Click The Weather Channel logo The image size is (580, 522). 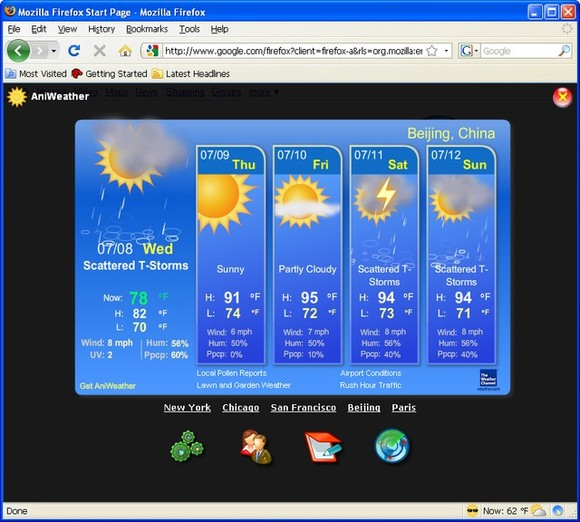click(x=488, y=379)
